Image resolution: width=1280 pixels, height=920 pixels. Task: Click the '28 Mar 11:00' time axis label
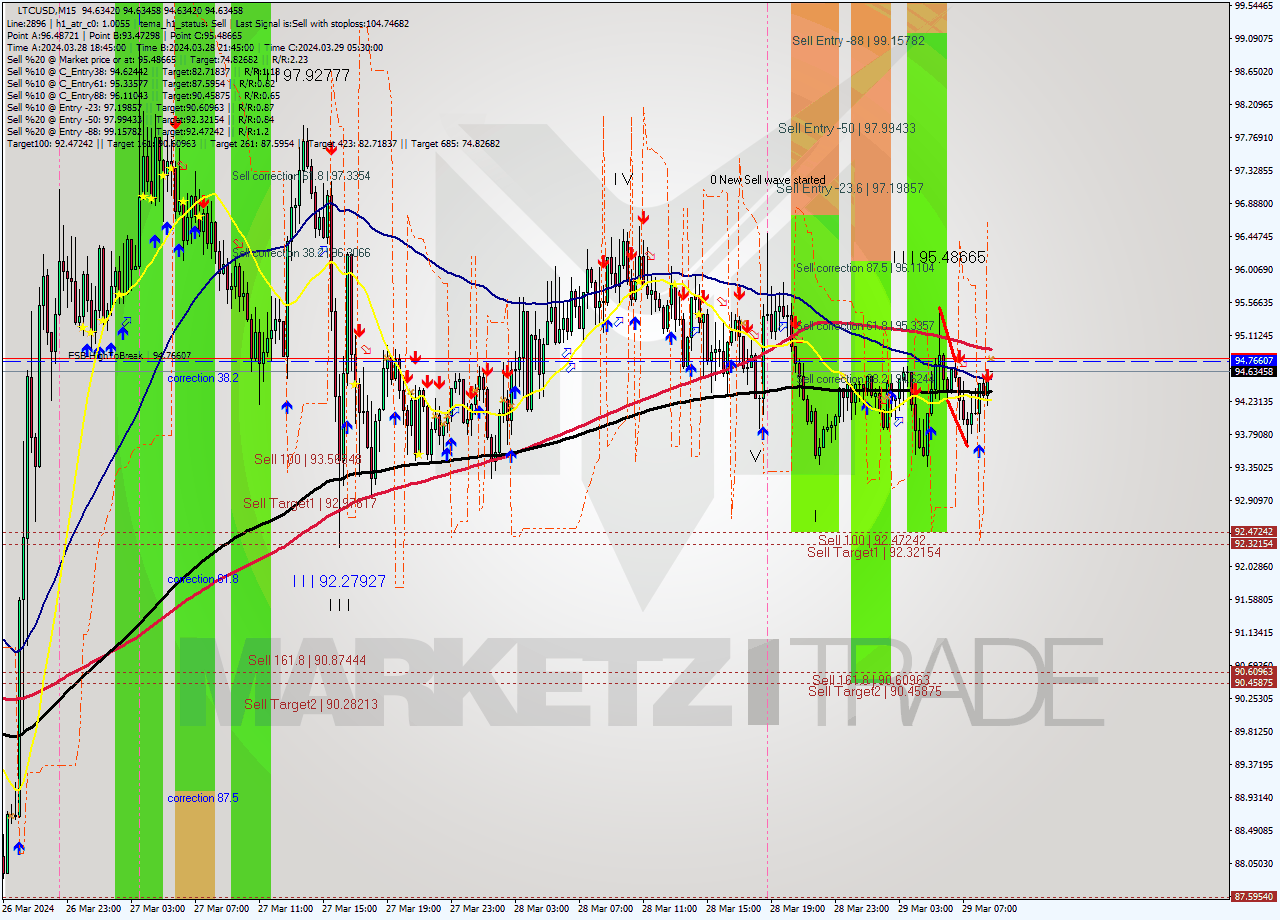click(669, 910)
